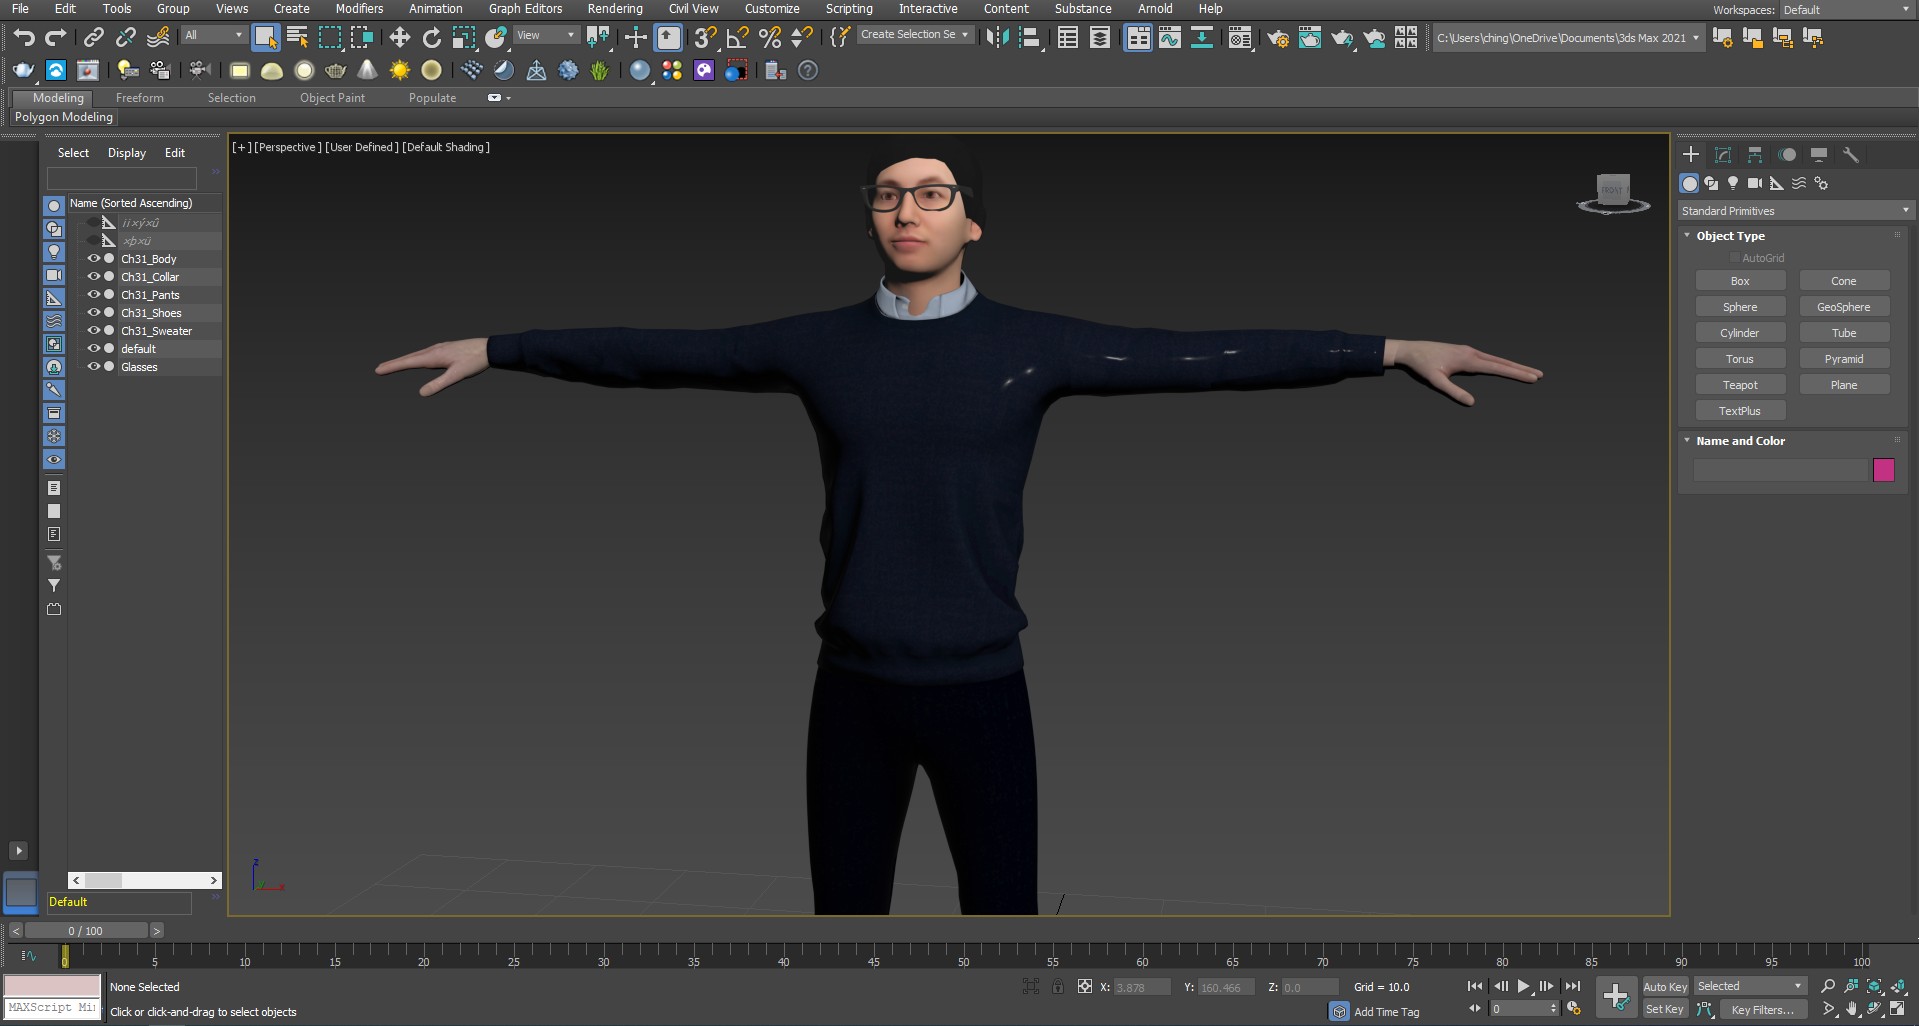Screen dimensions: 1919x1026
Task: Hide the Ch31_Sweater object eye icon
Action: (x=94, y=331)
